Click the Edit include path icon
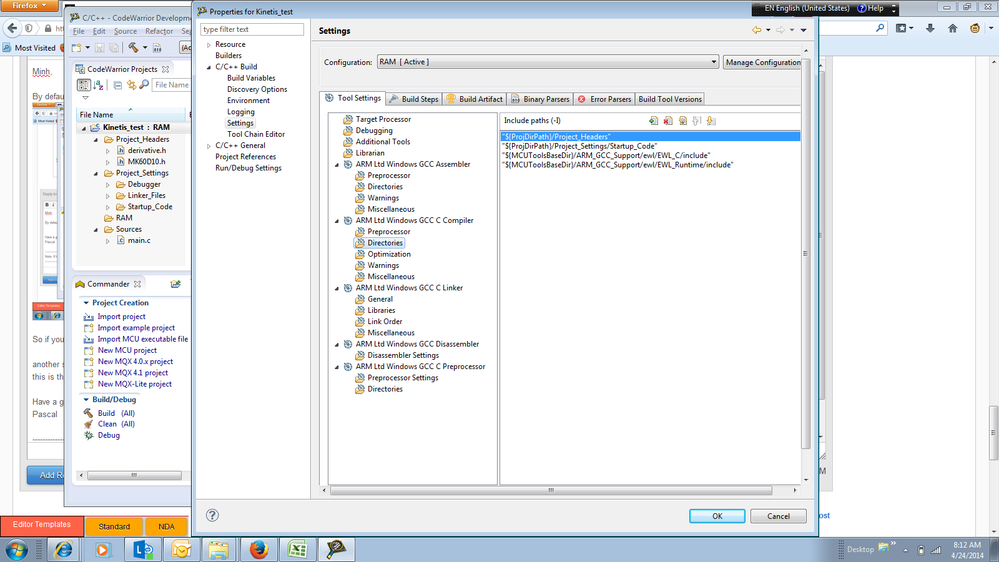This screenshot has height=562, width=999. coord(682,120)
